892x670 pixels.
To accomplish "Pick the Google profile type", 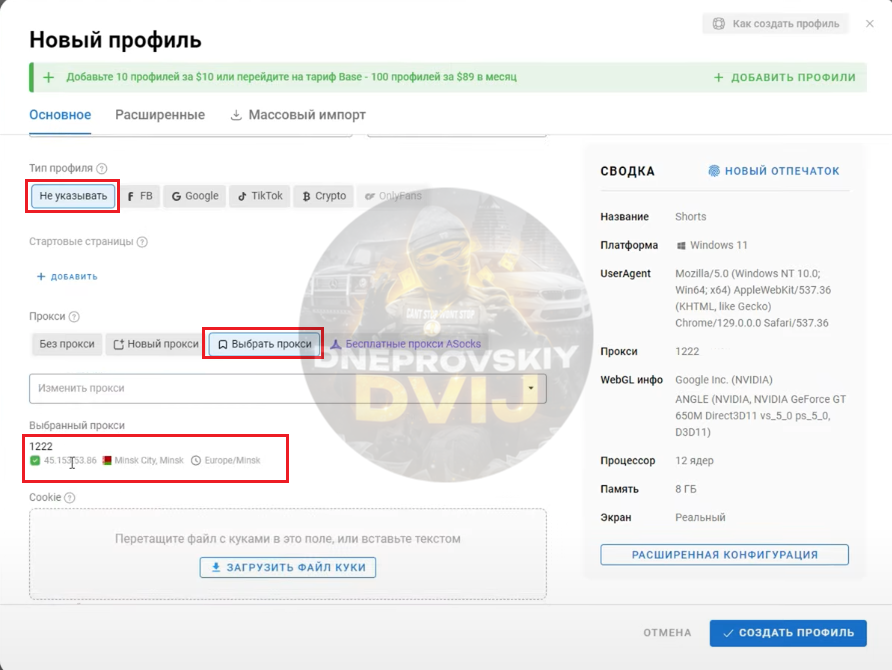I will coord(195,196).
